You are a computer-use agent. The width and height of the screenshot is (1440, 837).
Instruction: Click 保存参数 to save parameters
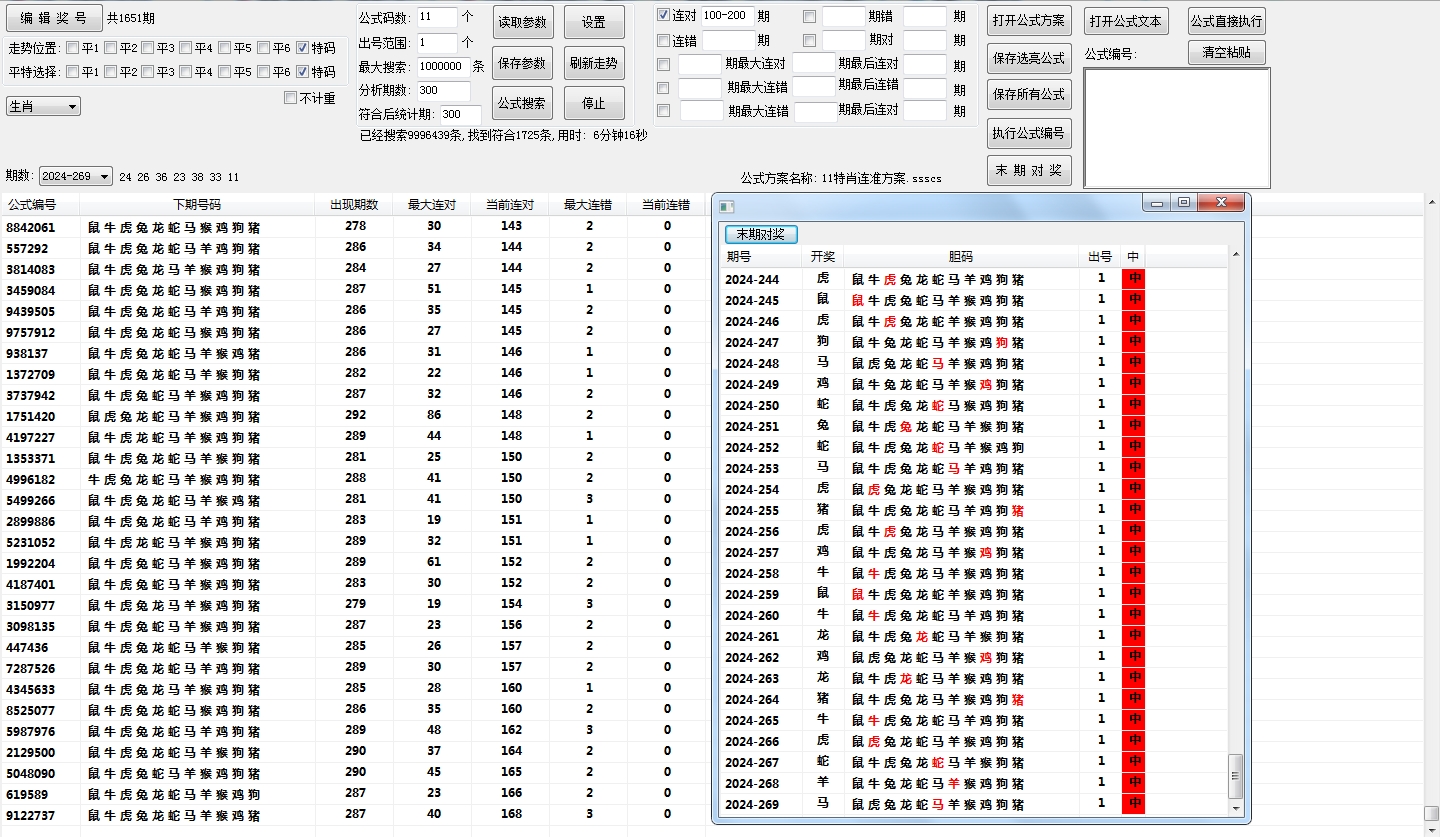point(522,60)
